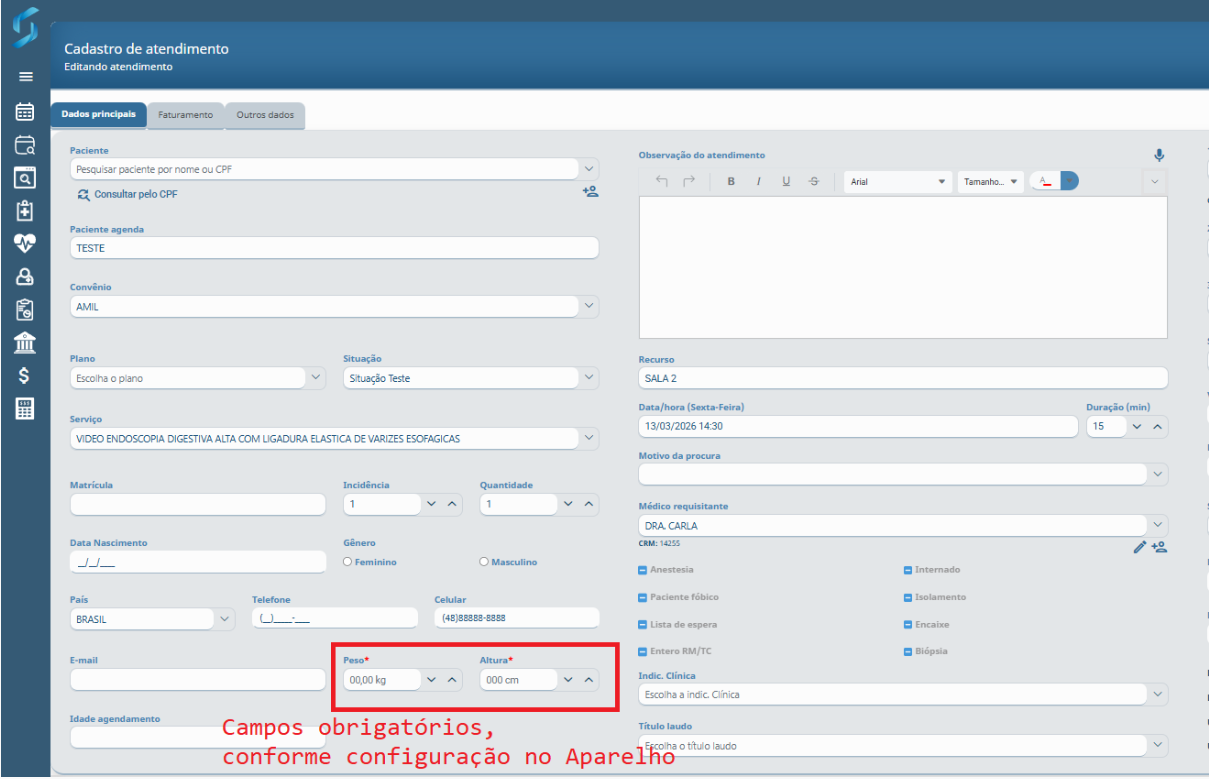Screen dimensions: 1209x779
Task: Open the window search icon in sidebar
Action: click(x=25, y=178)
